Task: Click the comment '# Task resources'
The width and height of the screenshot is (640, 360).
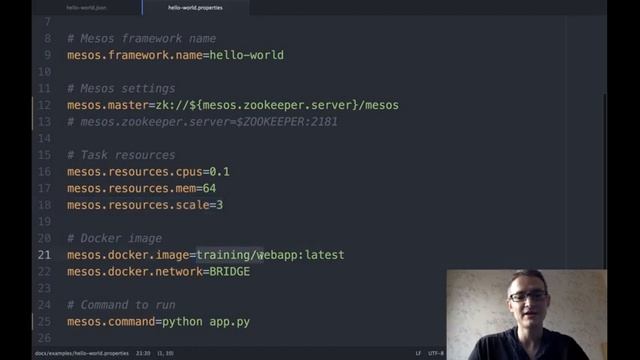Action: click(x=121, y=155)
